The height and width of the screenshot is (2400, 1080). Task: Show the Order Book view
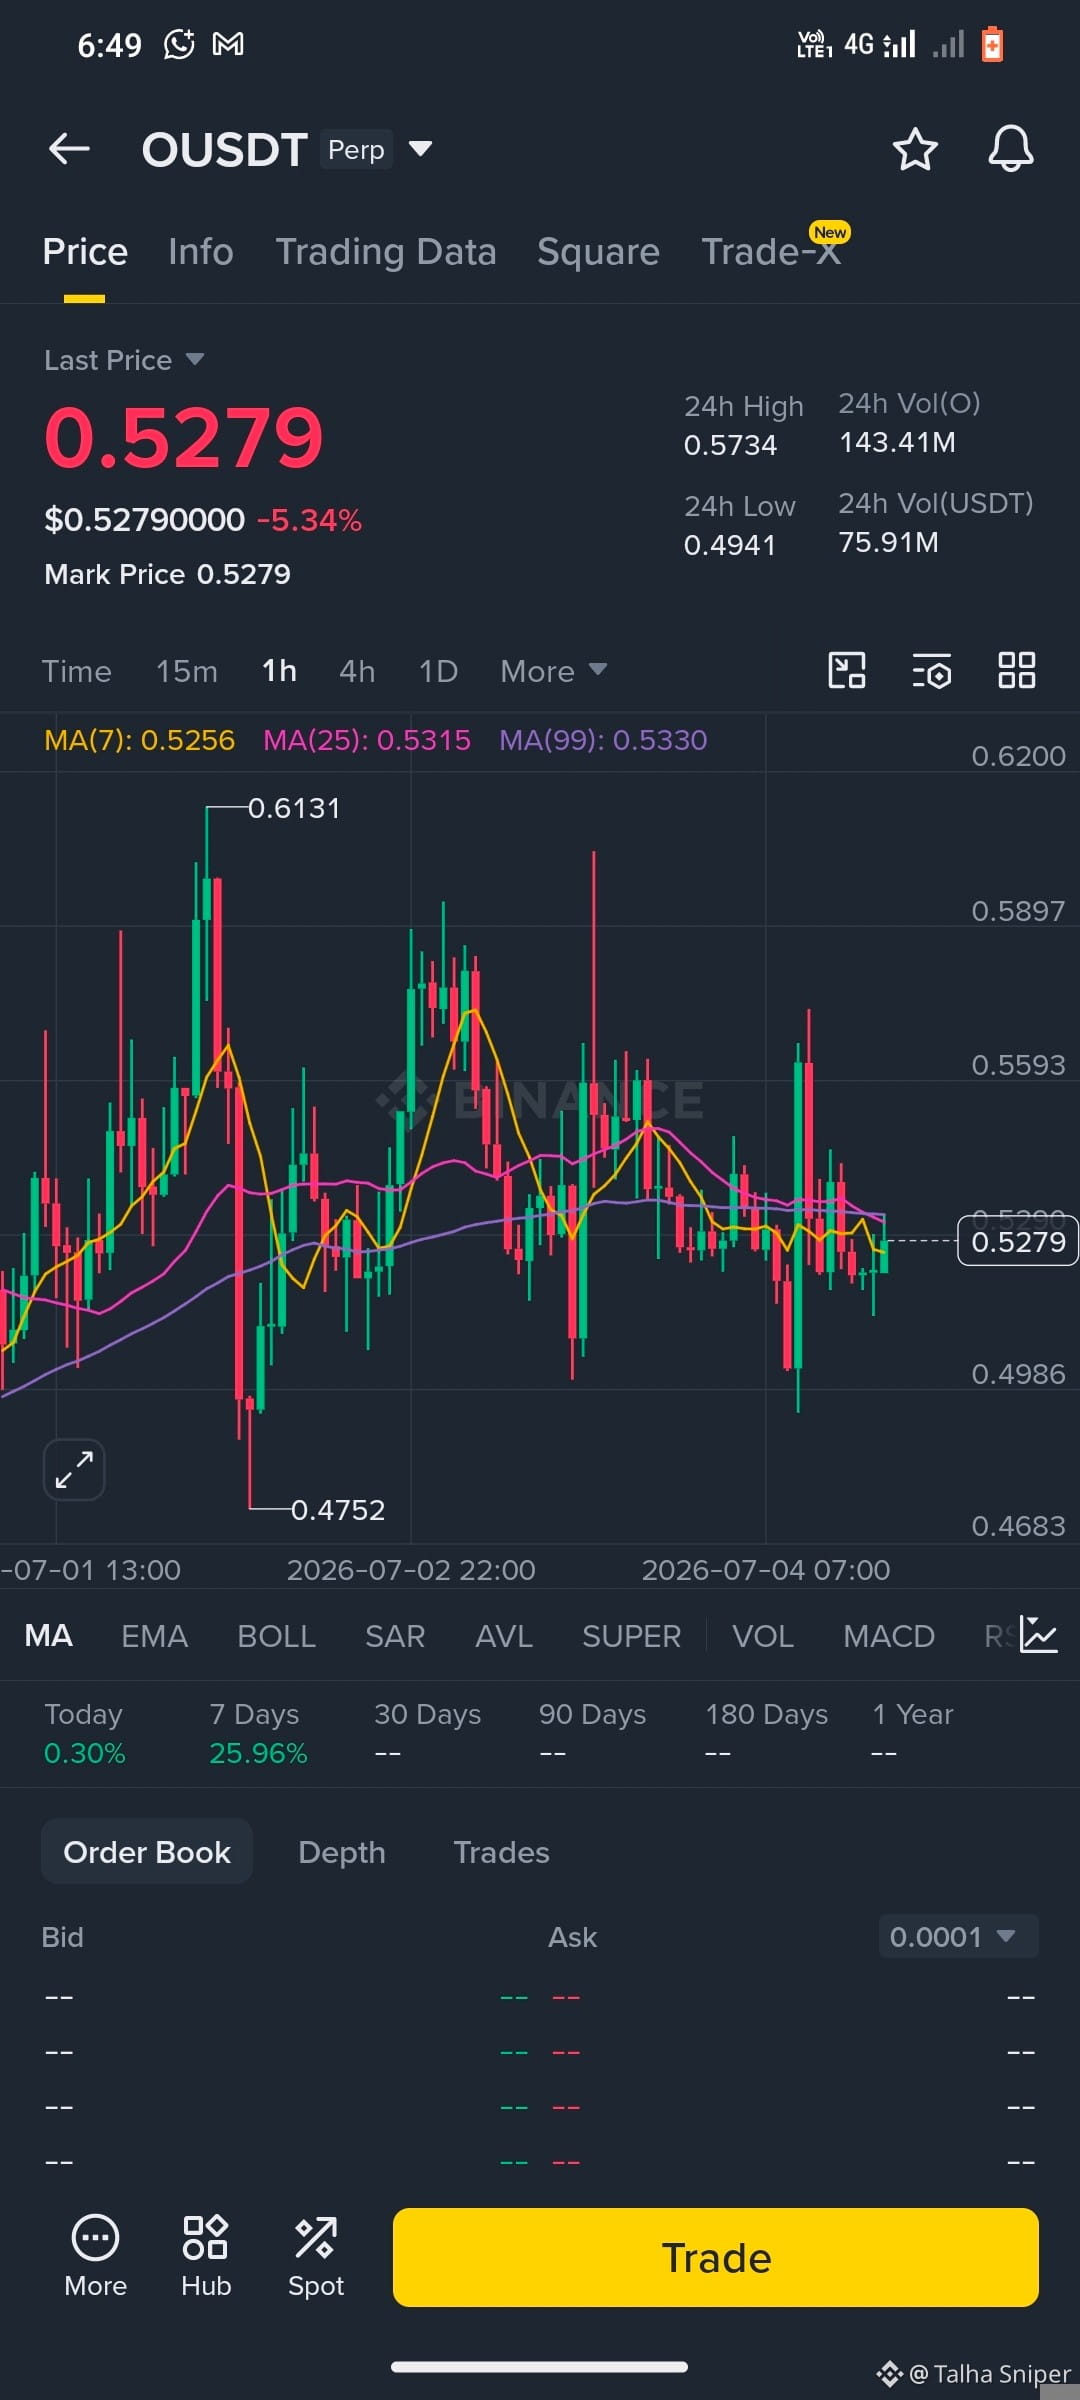tap(147, 1852)
